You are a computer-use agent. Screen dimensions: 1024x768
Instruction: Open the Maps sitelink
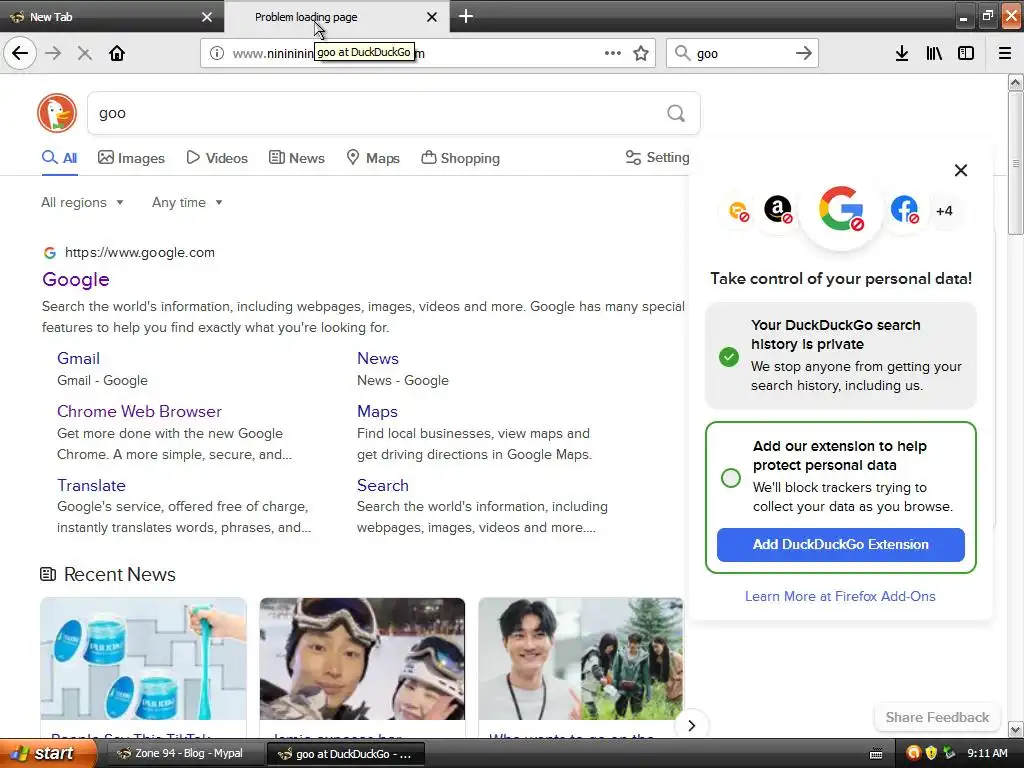(377, 411)
